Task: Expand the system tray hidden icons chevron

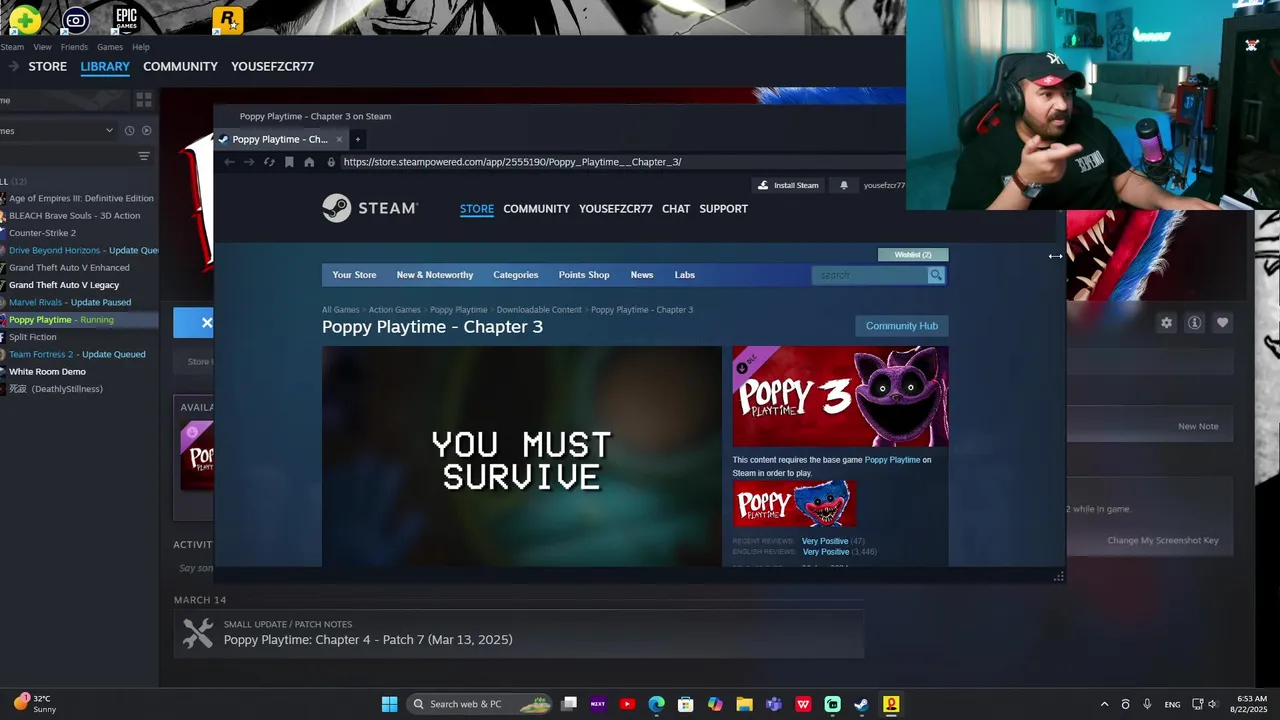Action: point(1104,704)
